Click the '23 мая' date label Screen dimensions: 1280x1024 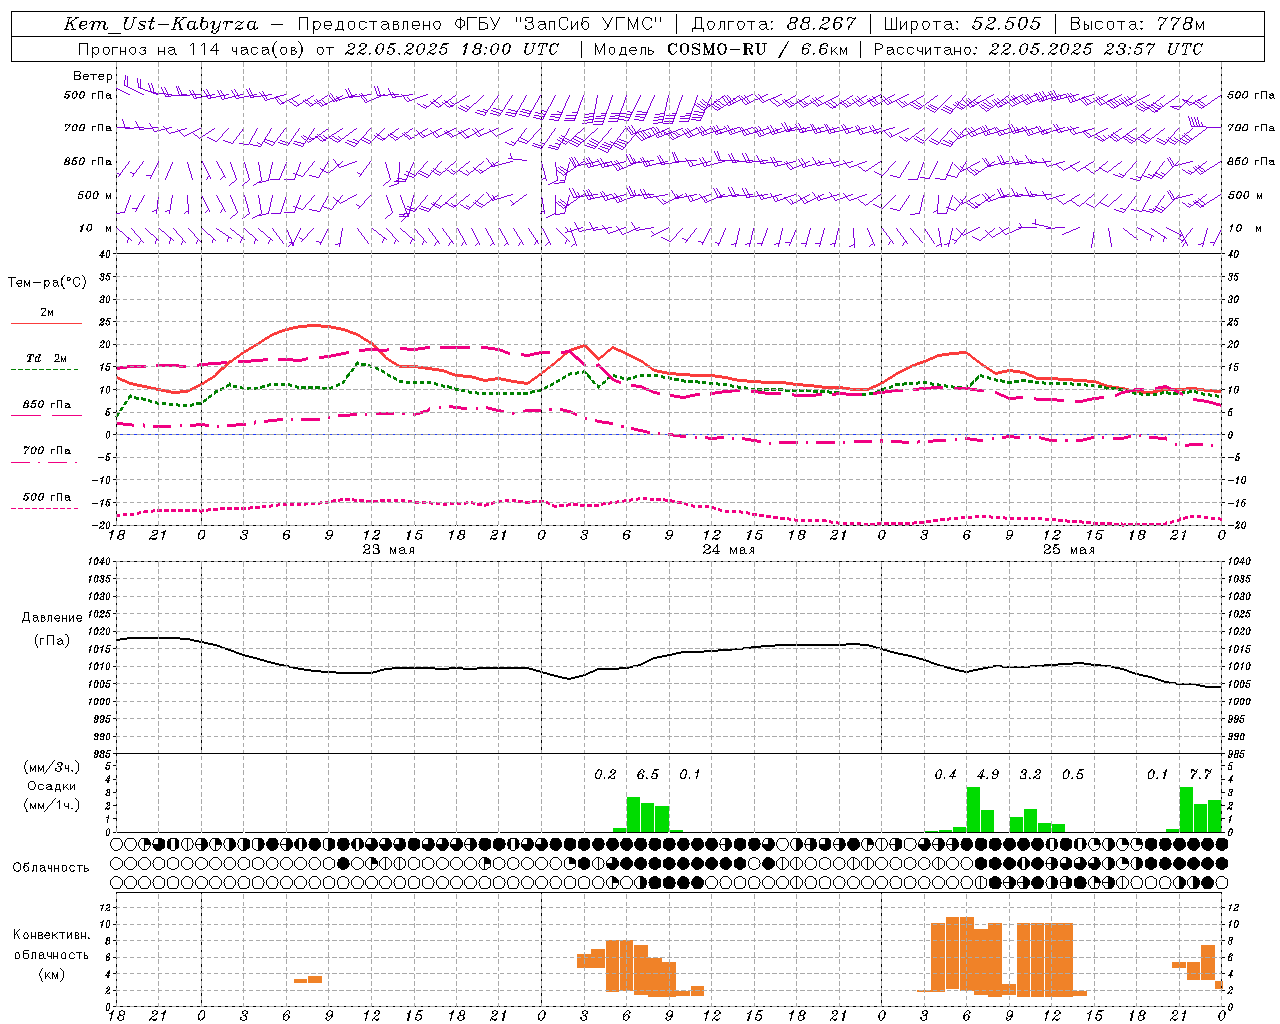388,550
